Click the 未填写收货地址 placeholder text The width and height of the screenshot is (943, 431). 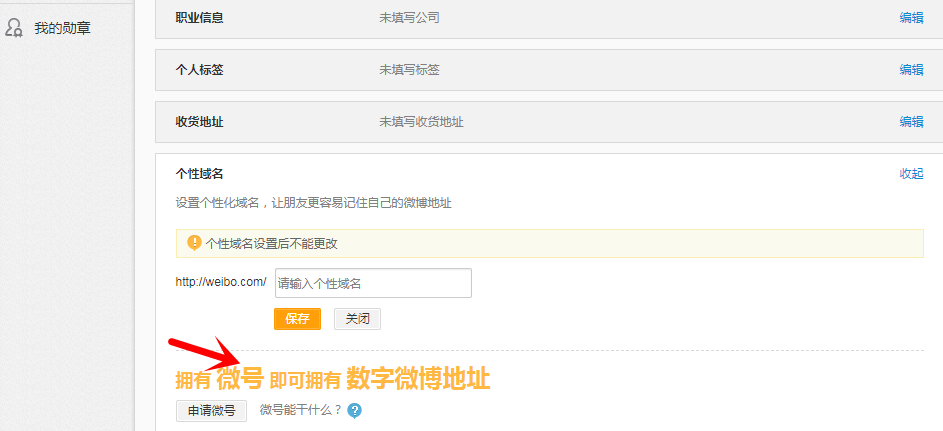[421, 122]
